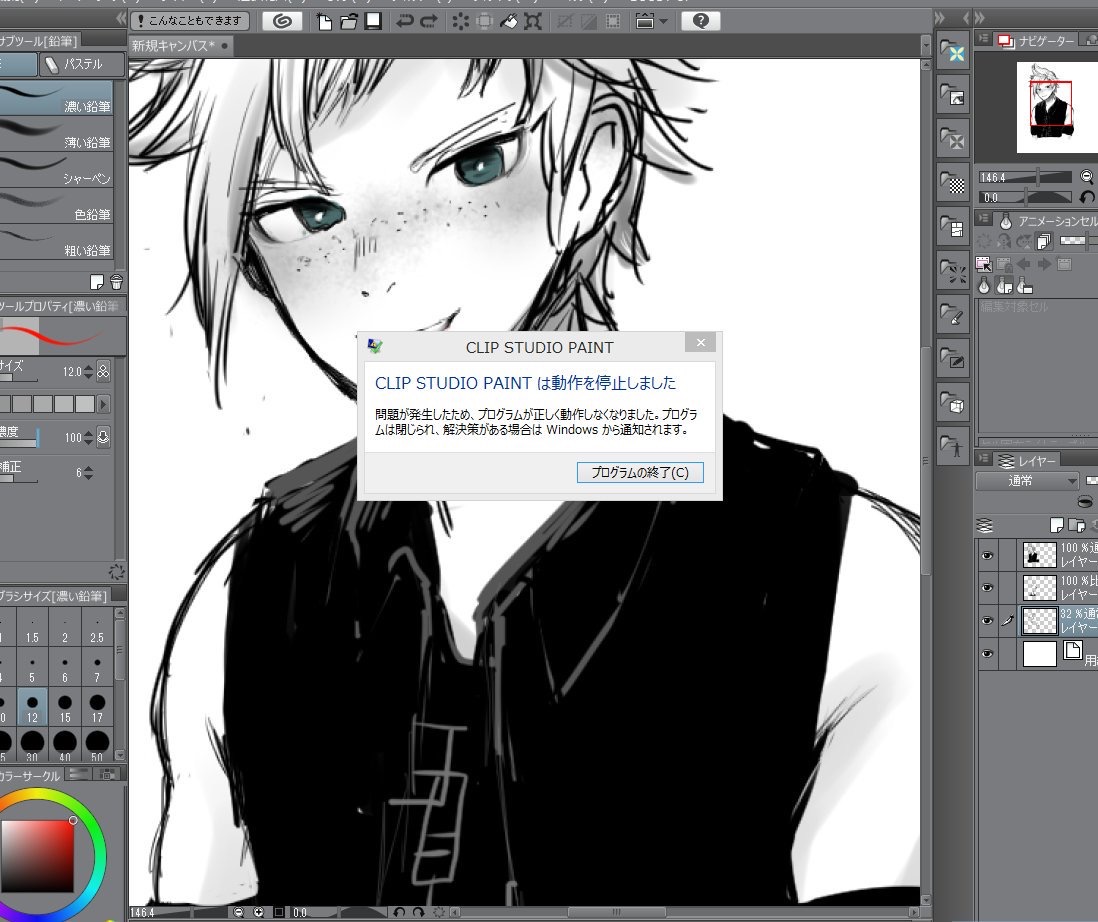Image resolution: width=1098 pixels, height=922 pixels.
Task: Click the New document icon in the toolbar
Action: 325,20
